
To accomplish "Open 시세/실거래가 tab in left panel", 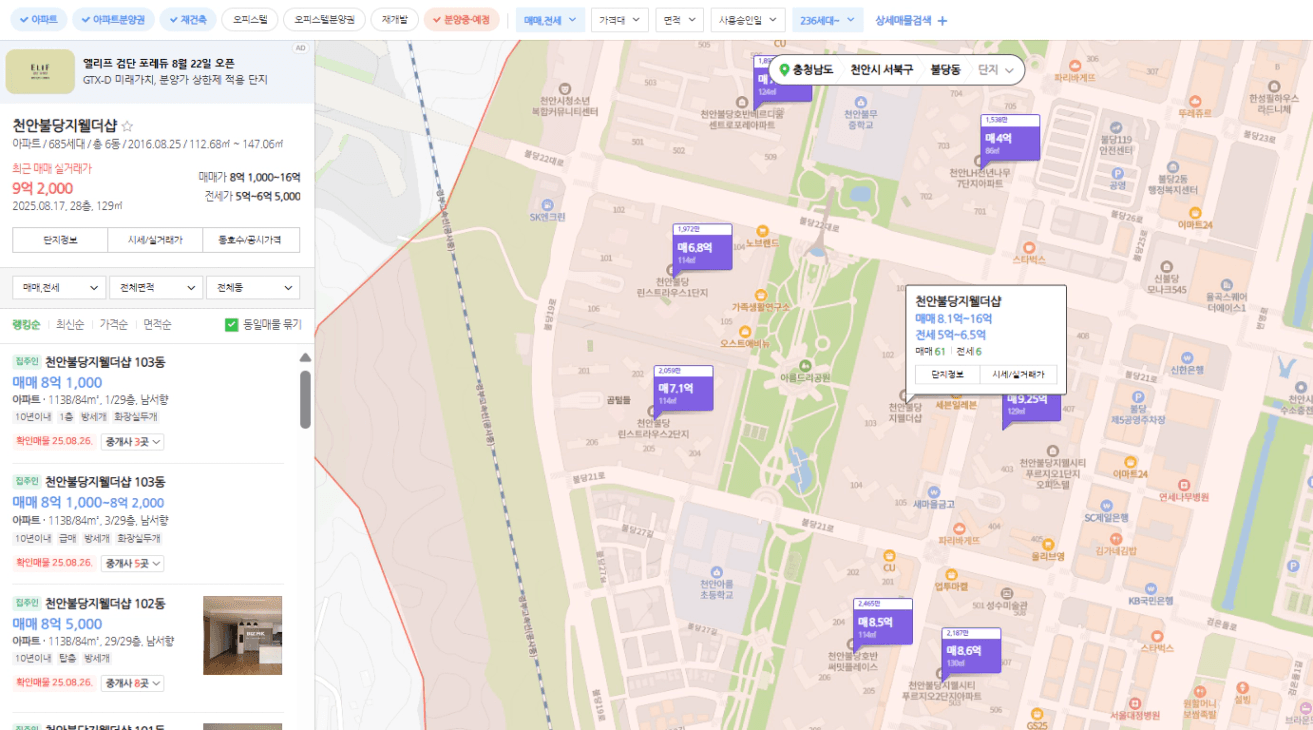I will point(156,240).
